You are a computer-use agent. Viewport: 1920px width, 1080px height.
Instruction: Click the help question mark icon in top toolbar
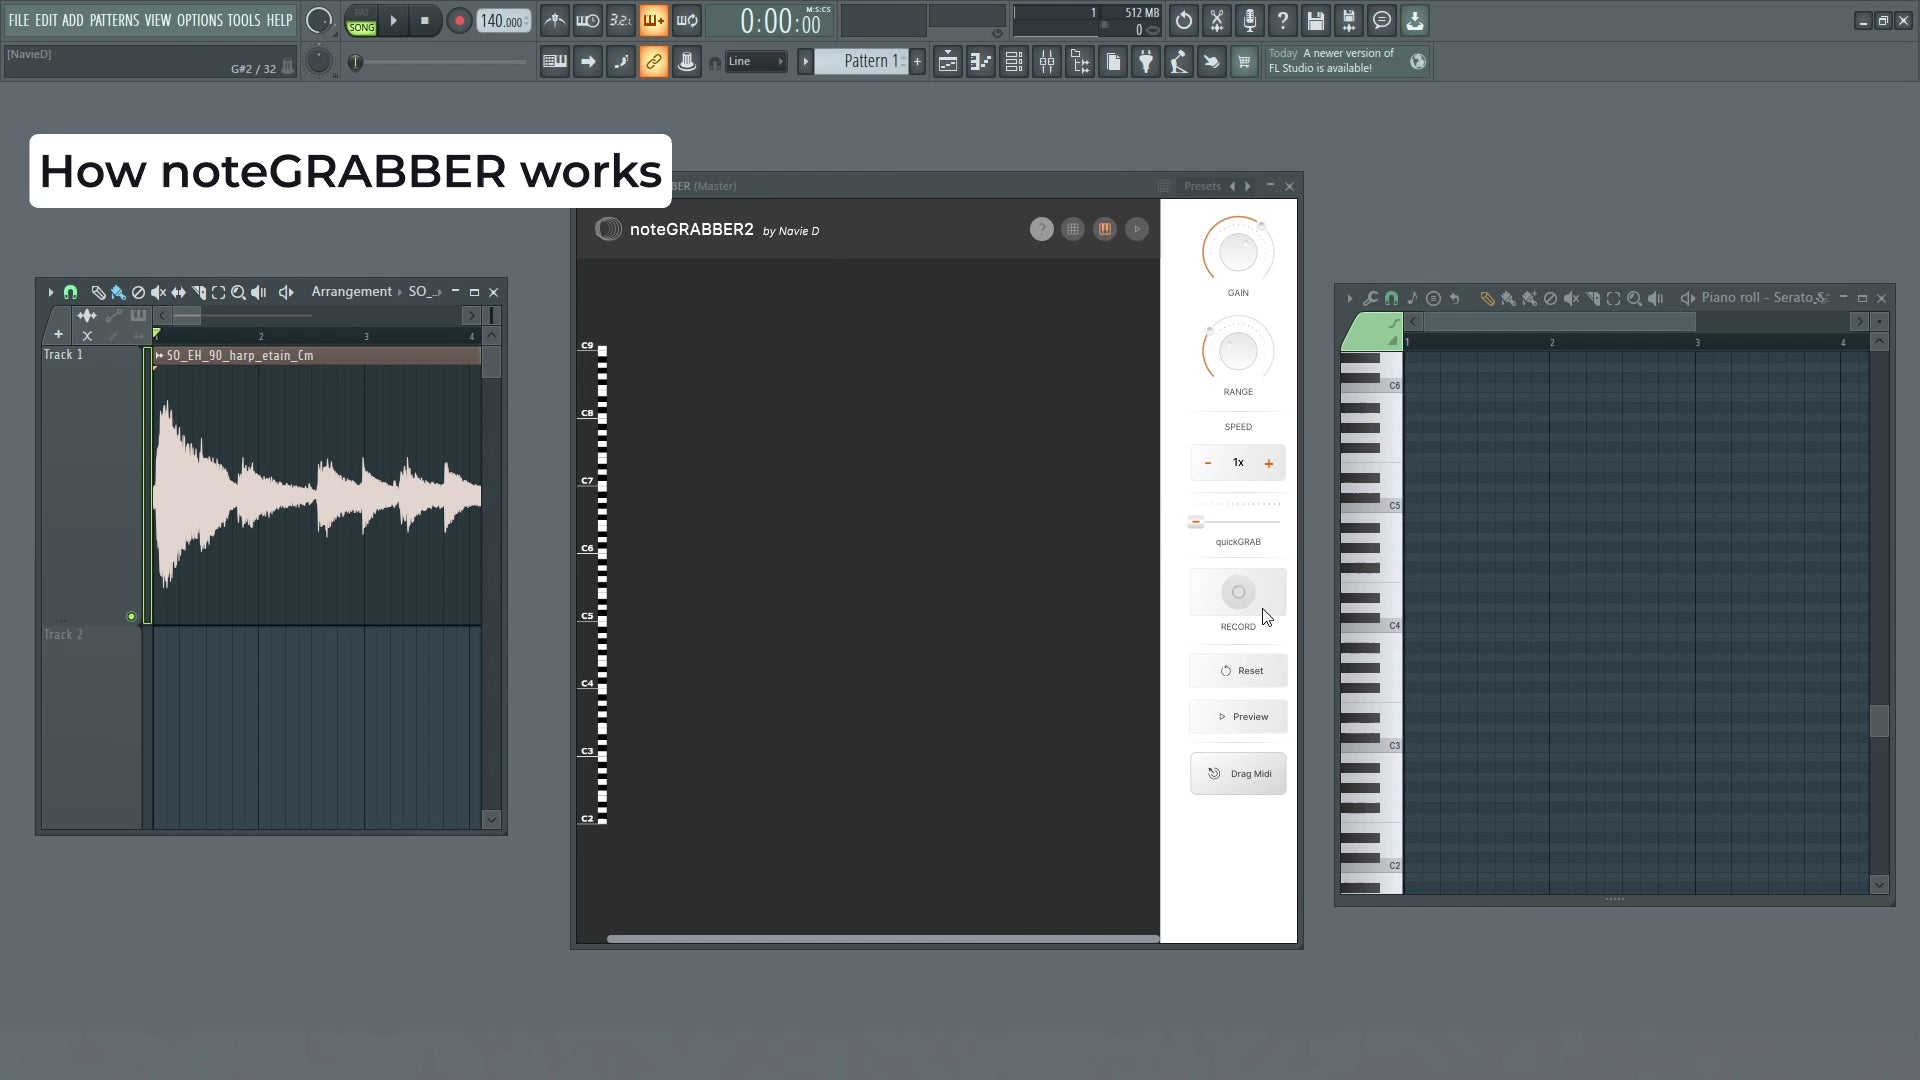(1283, 21)
